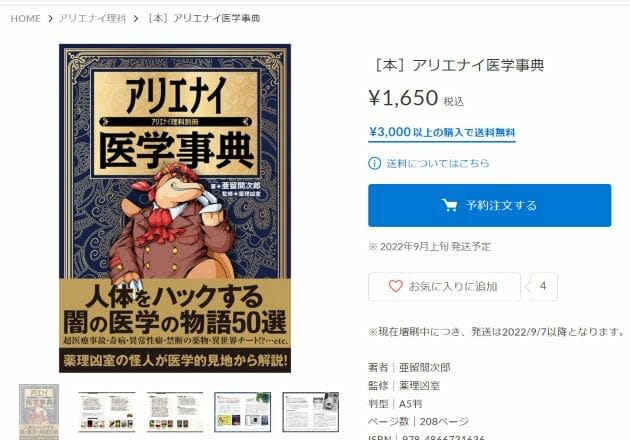Select the book cover thumbnail
This screenshot has width=630, height=440.
(39, 412)
